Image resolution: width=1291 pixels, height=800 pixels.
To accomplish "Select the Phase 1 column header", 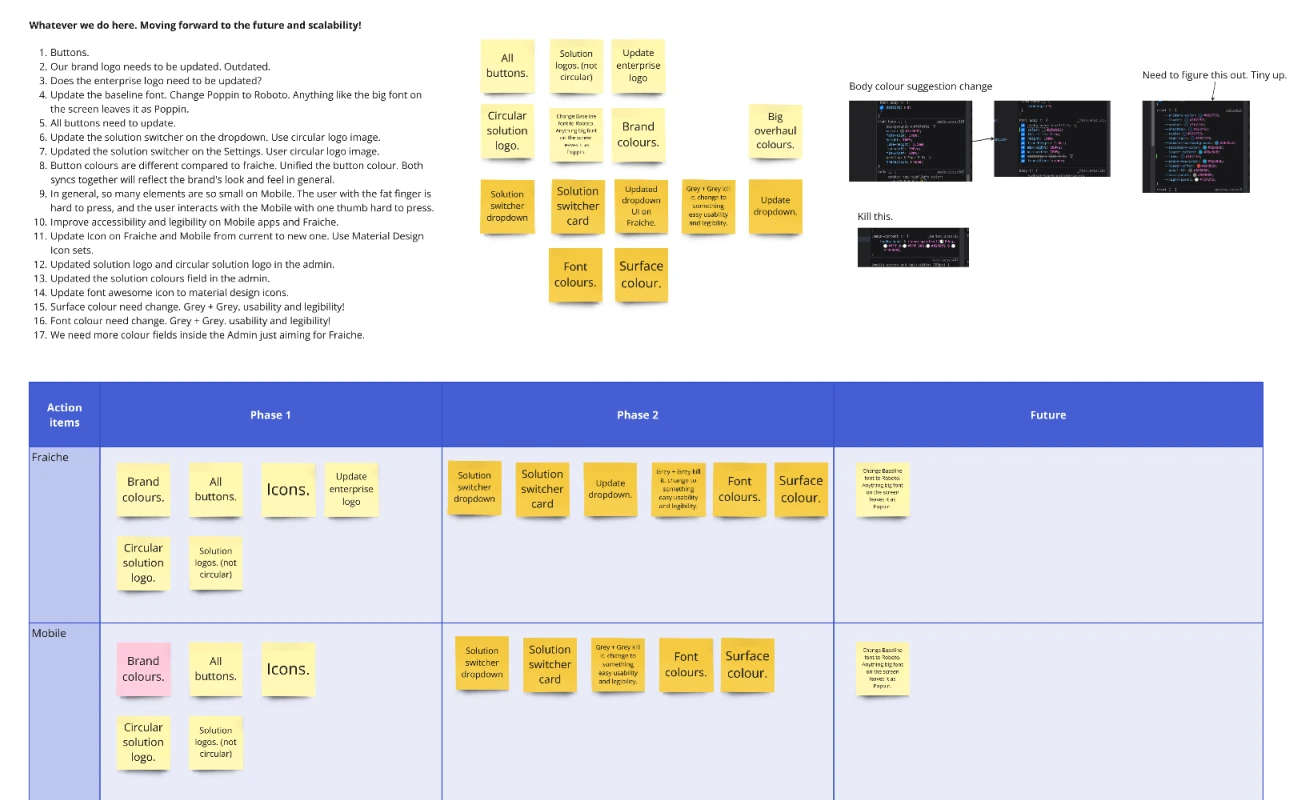I will [x=271, y=415].
